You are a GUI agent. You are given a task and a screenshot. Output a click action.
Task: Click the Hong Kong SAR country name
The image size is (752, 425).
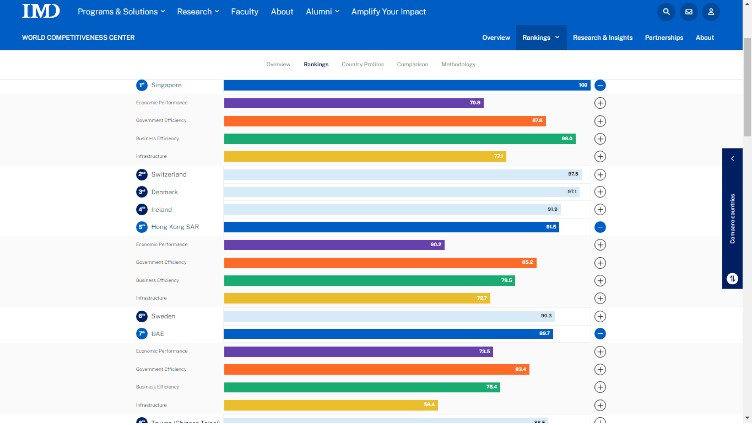point(175,227)
